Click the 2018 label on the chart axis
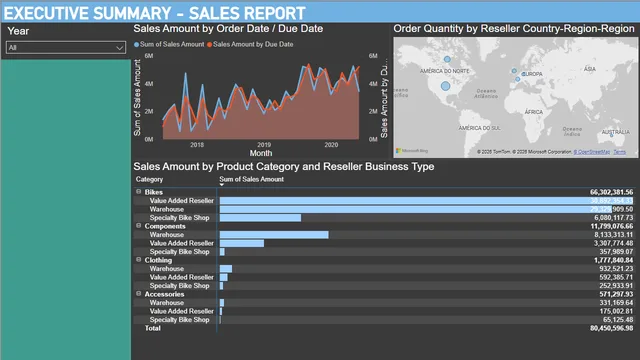This screenshot has height=360, width=640. (x=197, y=145)
